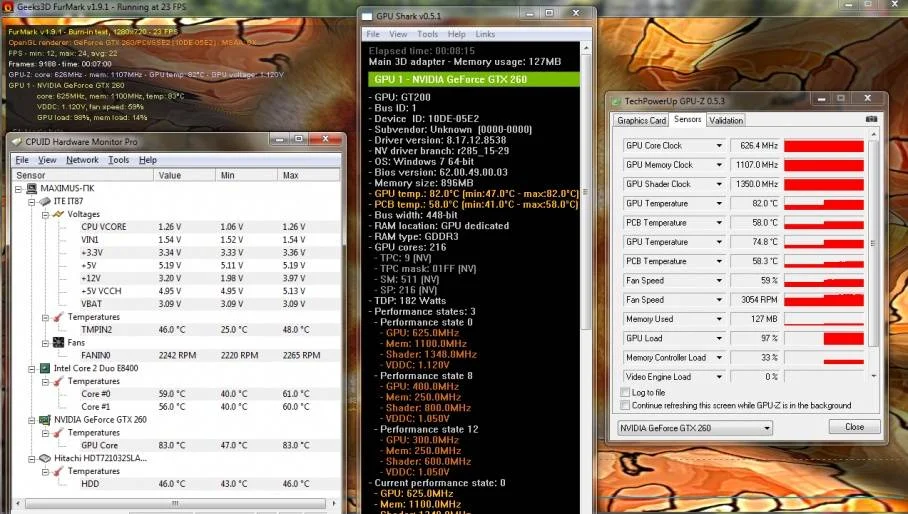
Task: Click the Value column header
Action: pos(184,175)
